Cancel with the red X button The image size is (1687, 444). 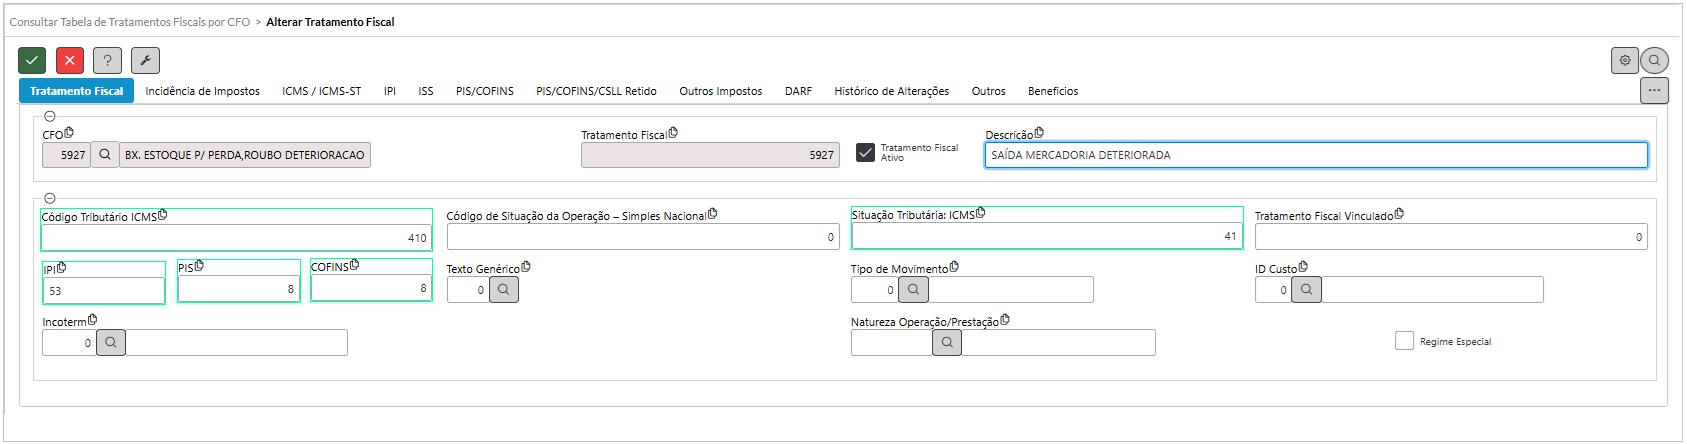point(70,61)
